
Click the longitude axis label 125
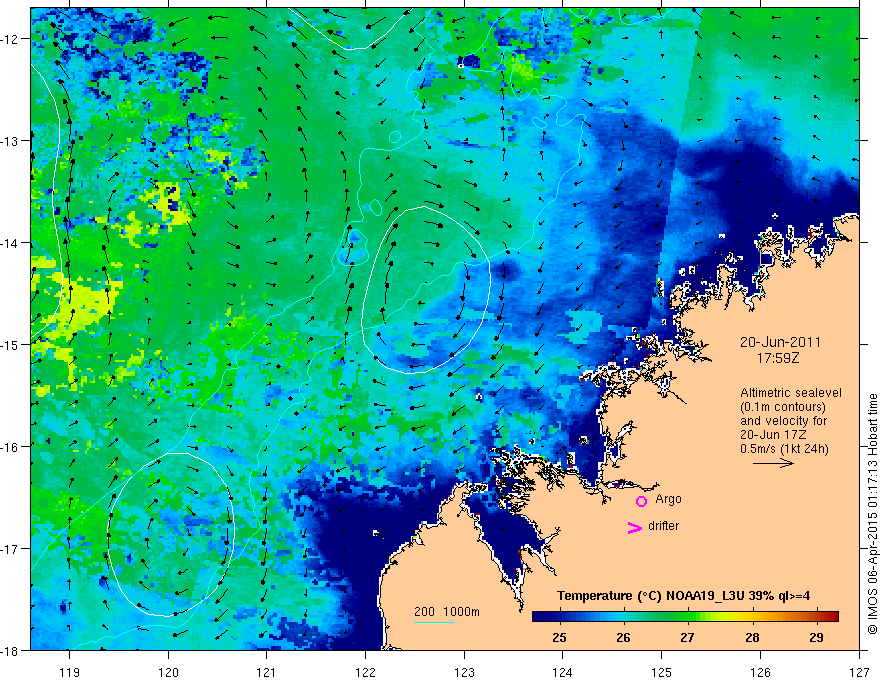[661, 672]
